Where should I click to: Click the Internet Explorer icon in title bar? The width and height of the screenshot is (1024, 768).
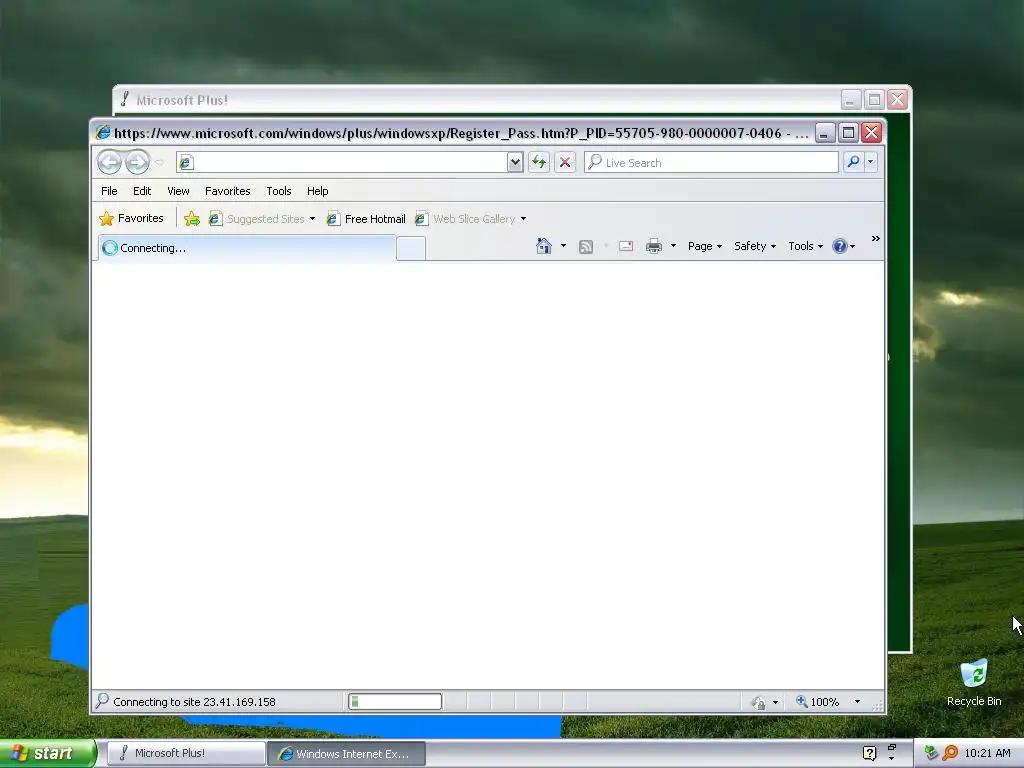(x=103, y=133)
